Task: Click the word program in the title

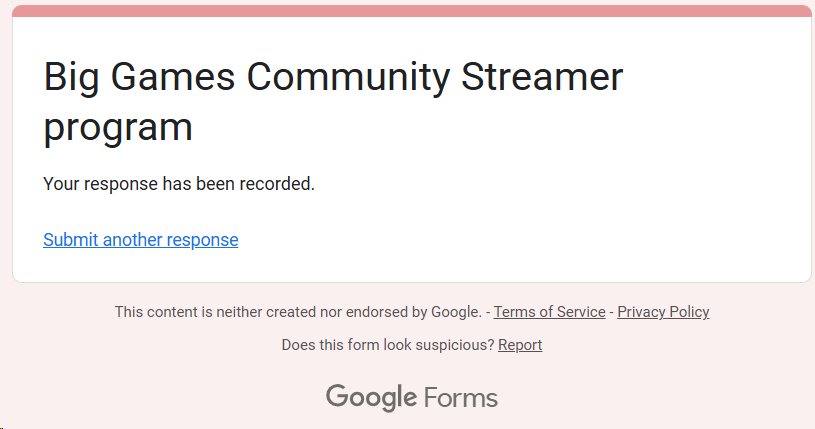Action: (x=118, y=127)
